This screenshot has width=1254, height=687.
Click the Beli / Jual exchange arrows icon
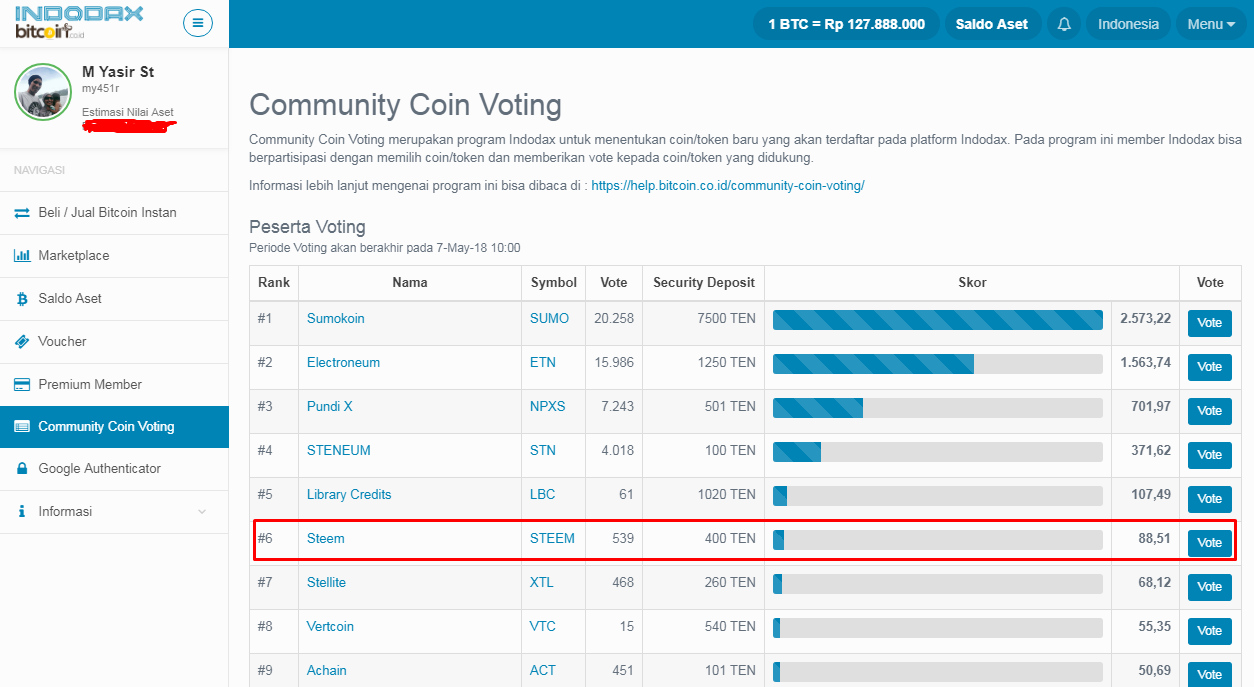tap(22, 213)
